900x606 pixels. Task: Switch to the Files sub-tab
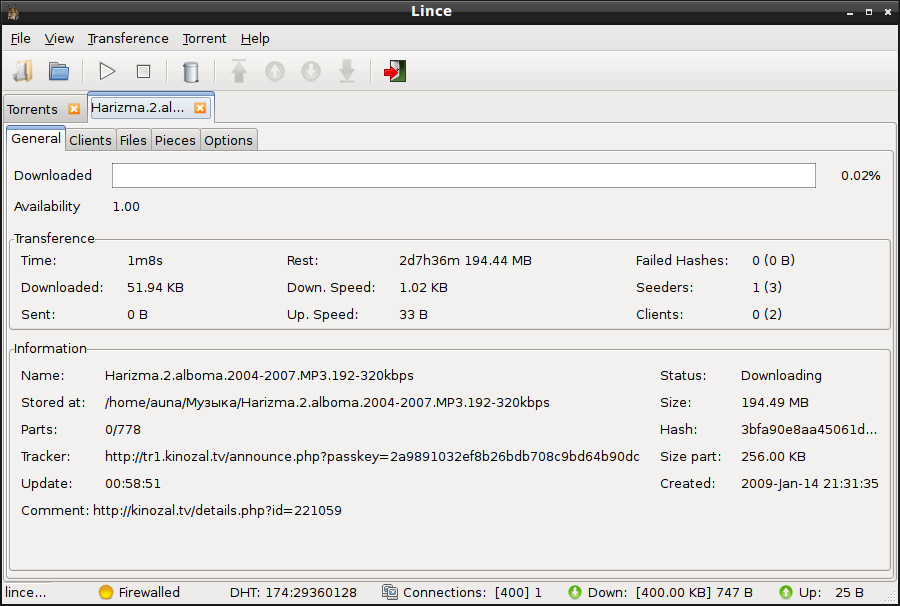[133, 140]
